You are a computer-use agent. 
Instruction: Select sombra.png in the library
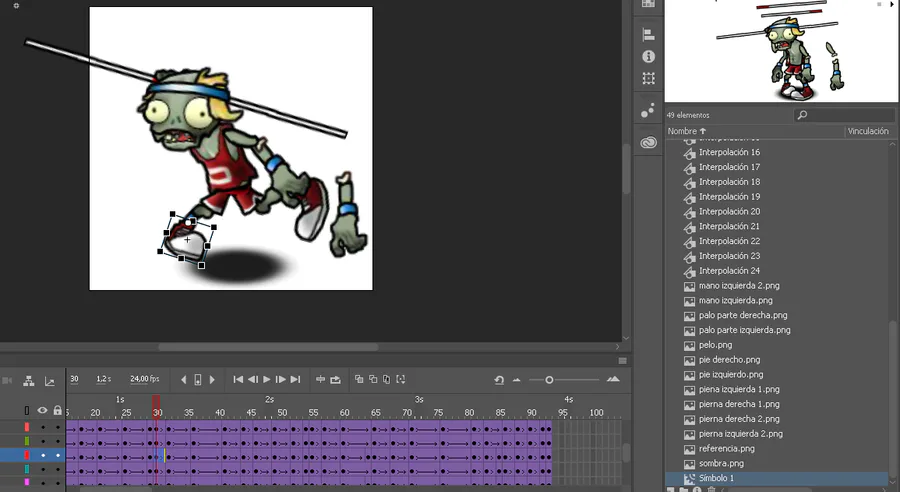pos(721,463)
